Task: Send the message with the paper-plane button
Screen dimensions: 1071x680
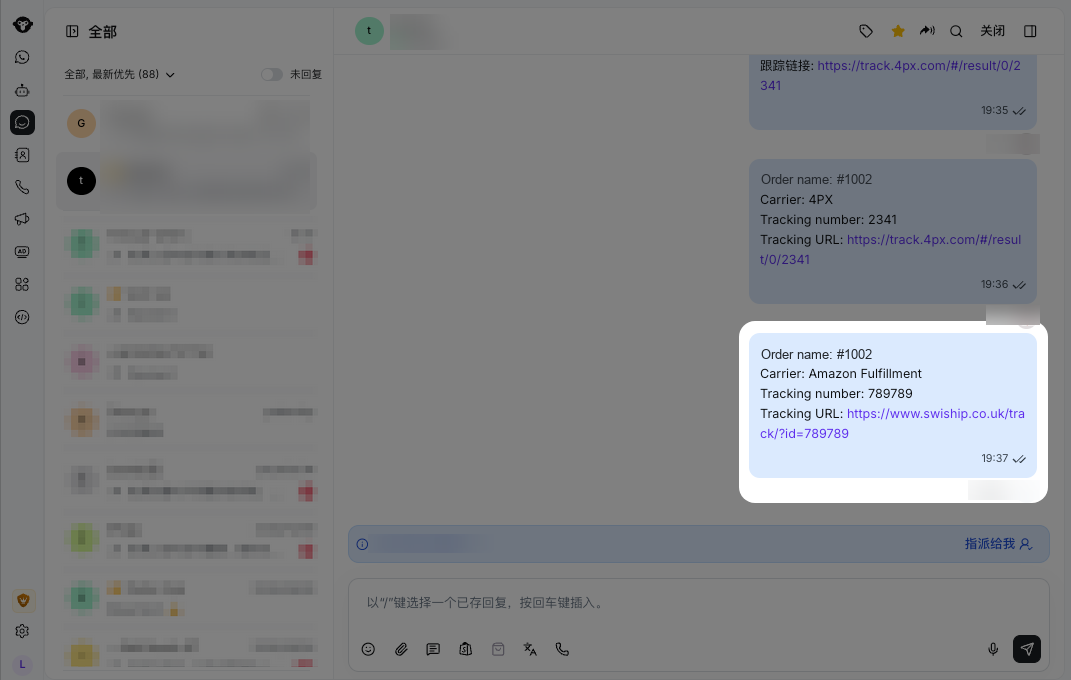Action: [1027, 649]
